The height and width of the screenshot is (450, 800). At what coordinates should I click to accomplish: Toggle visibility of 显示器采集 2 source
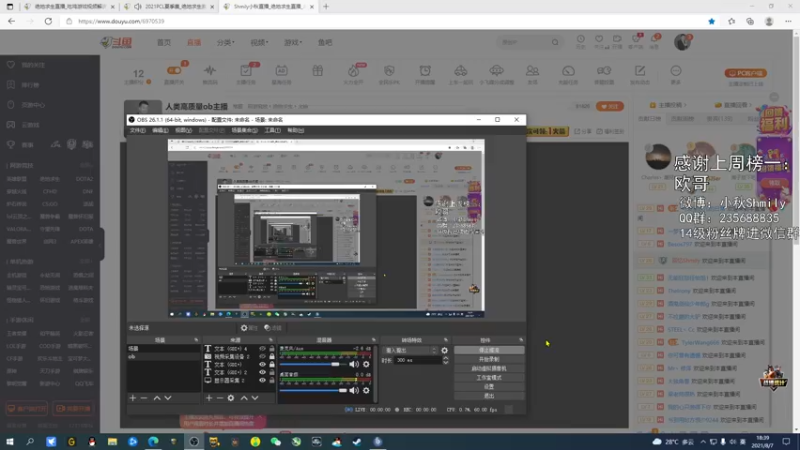pyautogui.click(x=262, y=381)
